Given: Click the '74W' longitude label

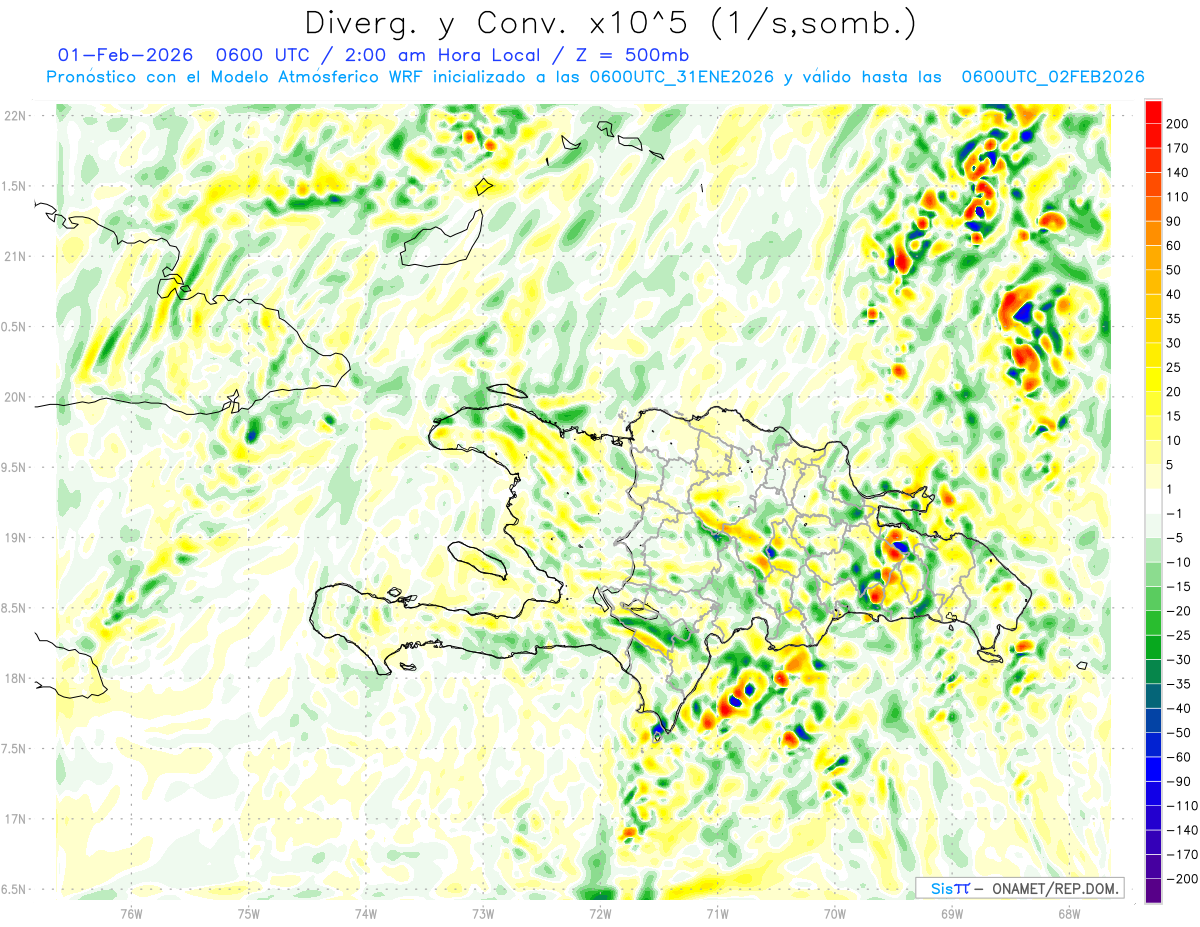Looking at the screenshot, I should tap(366, 913).
